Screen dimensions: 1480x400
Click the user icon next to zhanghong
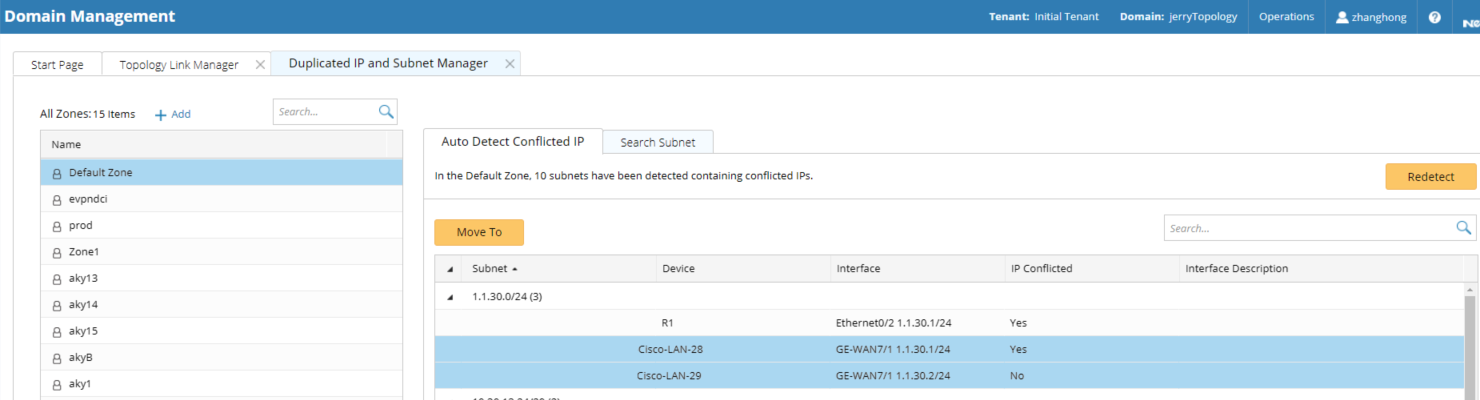tap(1342, 17)
